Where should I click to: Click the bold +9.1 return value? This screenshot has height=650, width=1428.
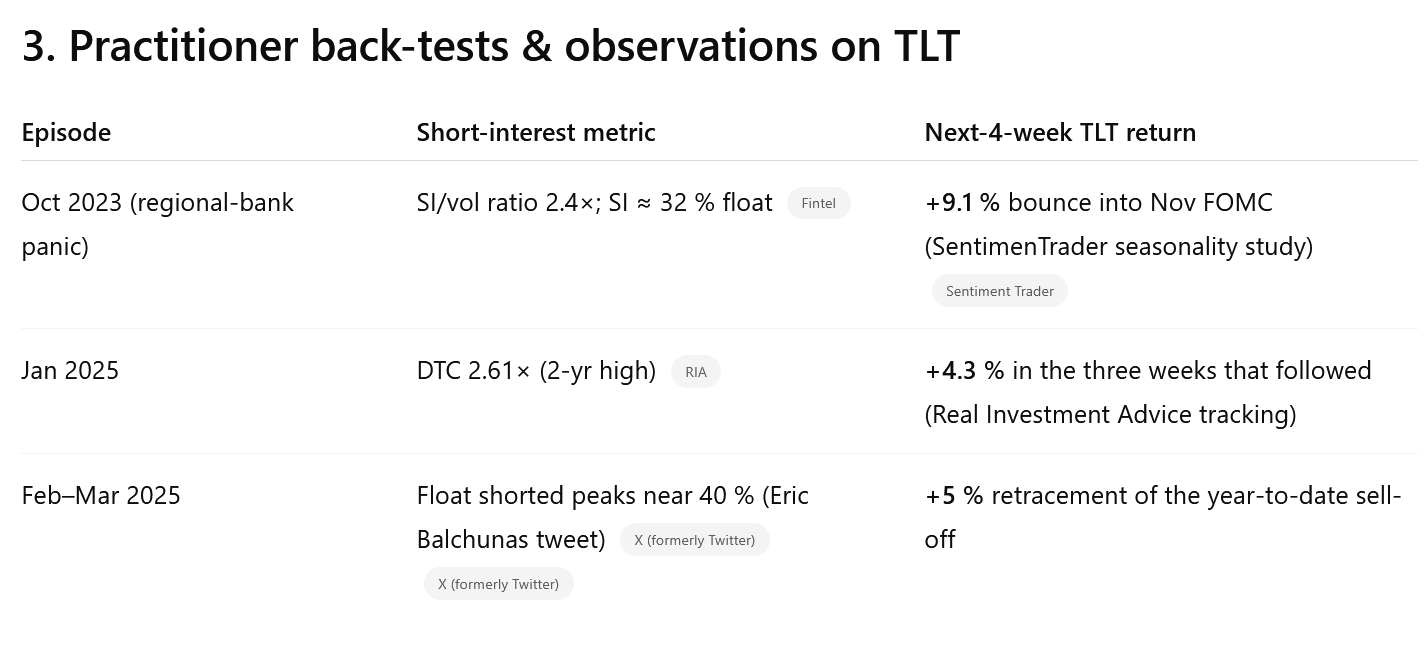(949, 203)
